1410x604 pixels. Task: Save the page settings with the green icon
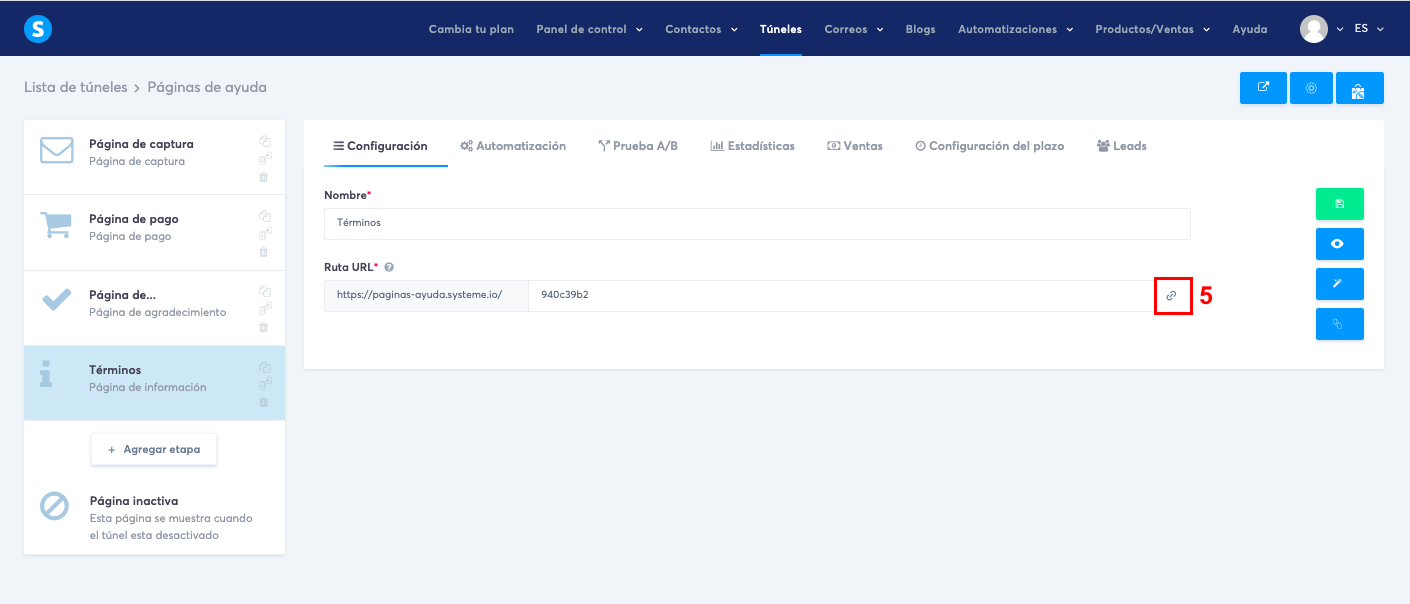coord(1339,203)
